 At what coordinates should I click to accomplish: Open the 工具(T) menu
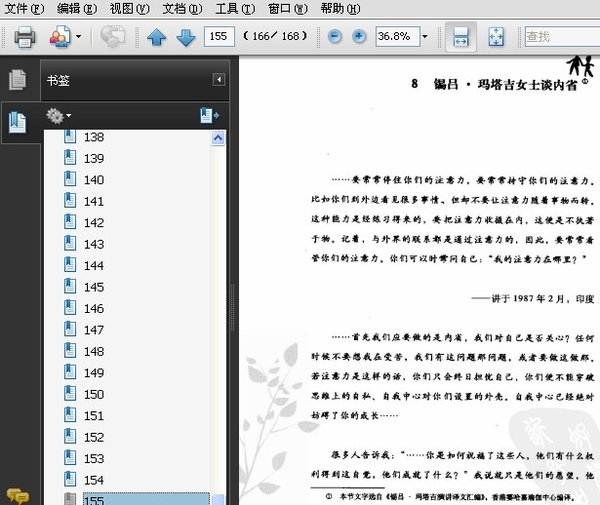[x=235, y=8]
